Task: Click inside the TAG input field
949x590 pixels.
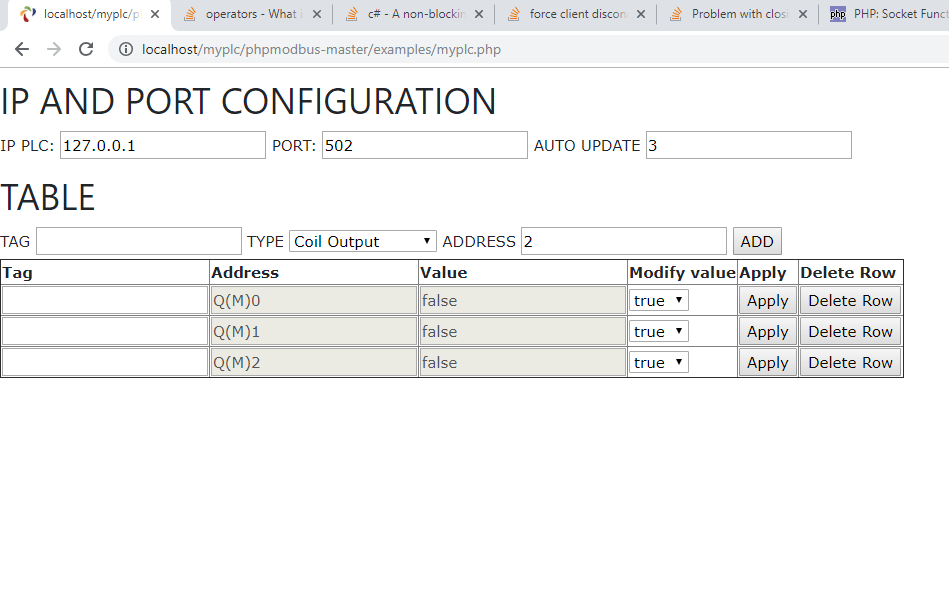Action: [x=138, y=241]
